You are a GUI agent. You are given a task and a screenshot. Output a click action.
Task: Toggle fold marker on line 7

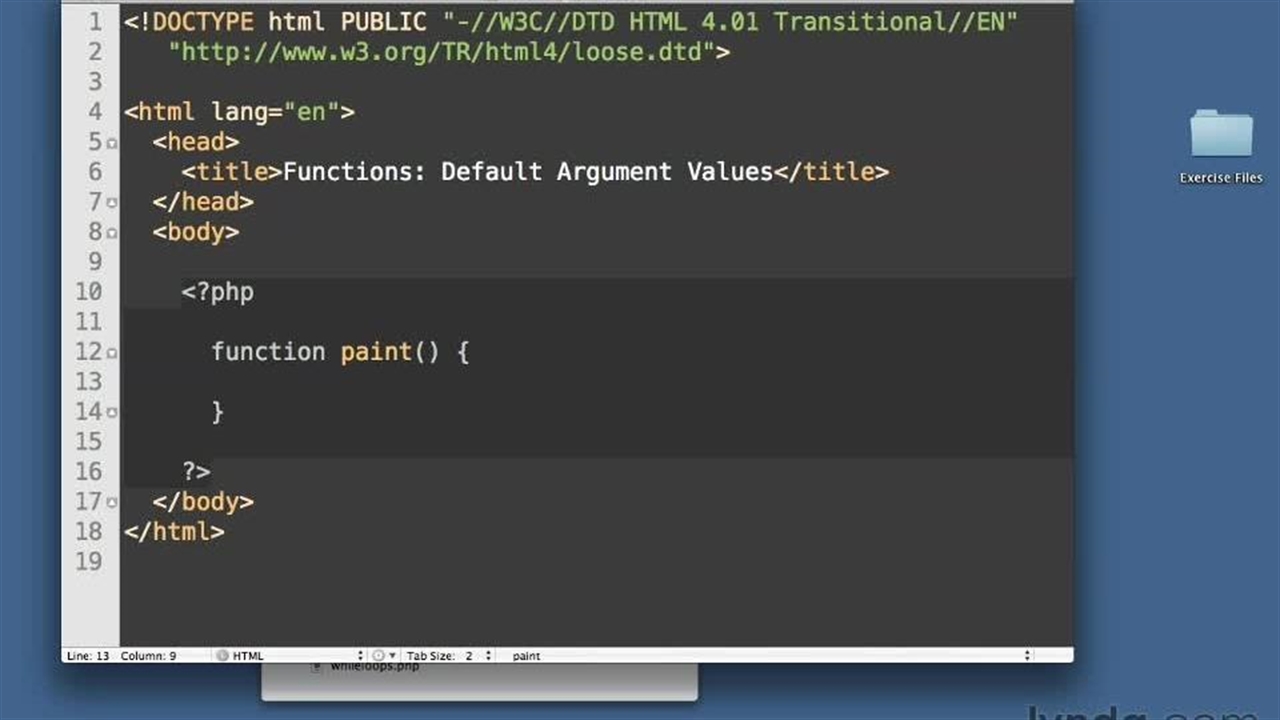point(112,203)
